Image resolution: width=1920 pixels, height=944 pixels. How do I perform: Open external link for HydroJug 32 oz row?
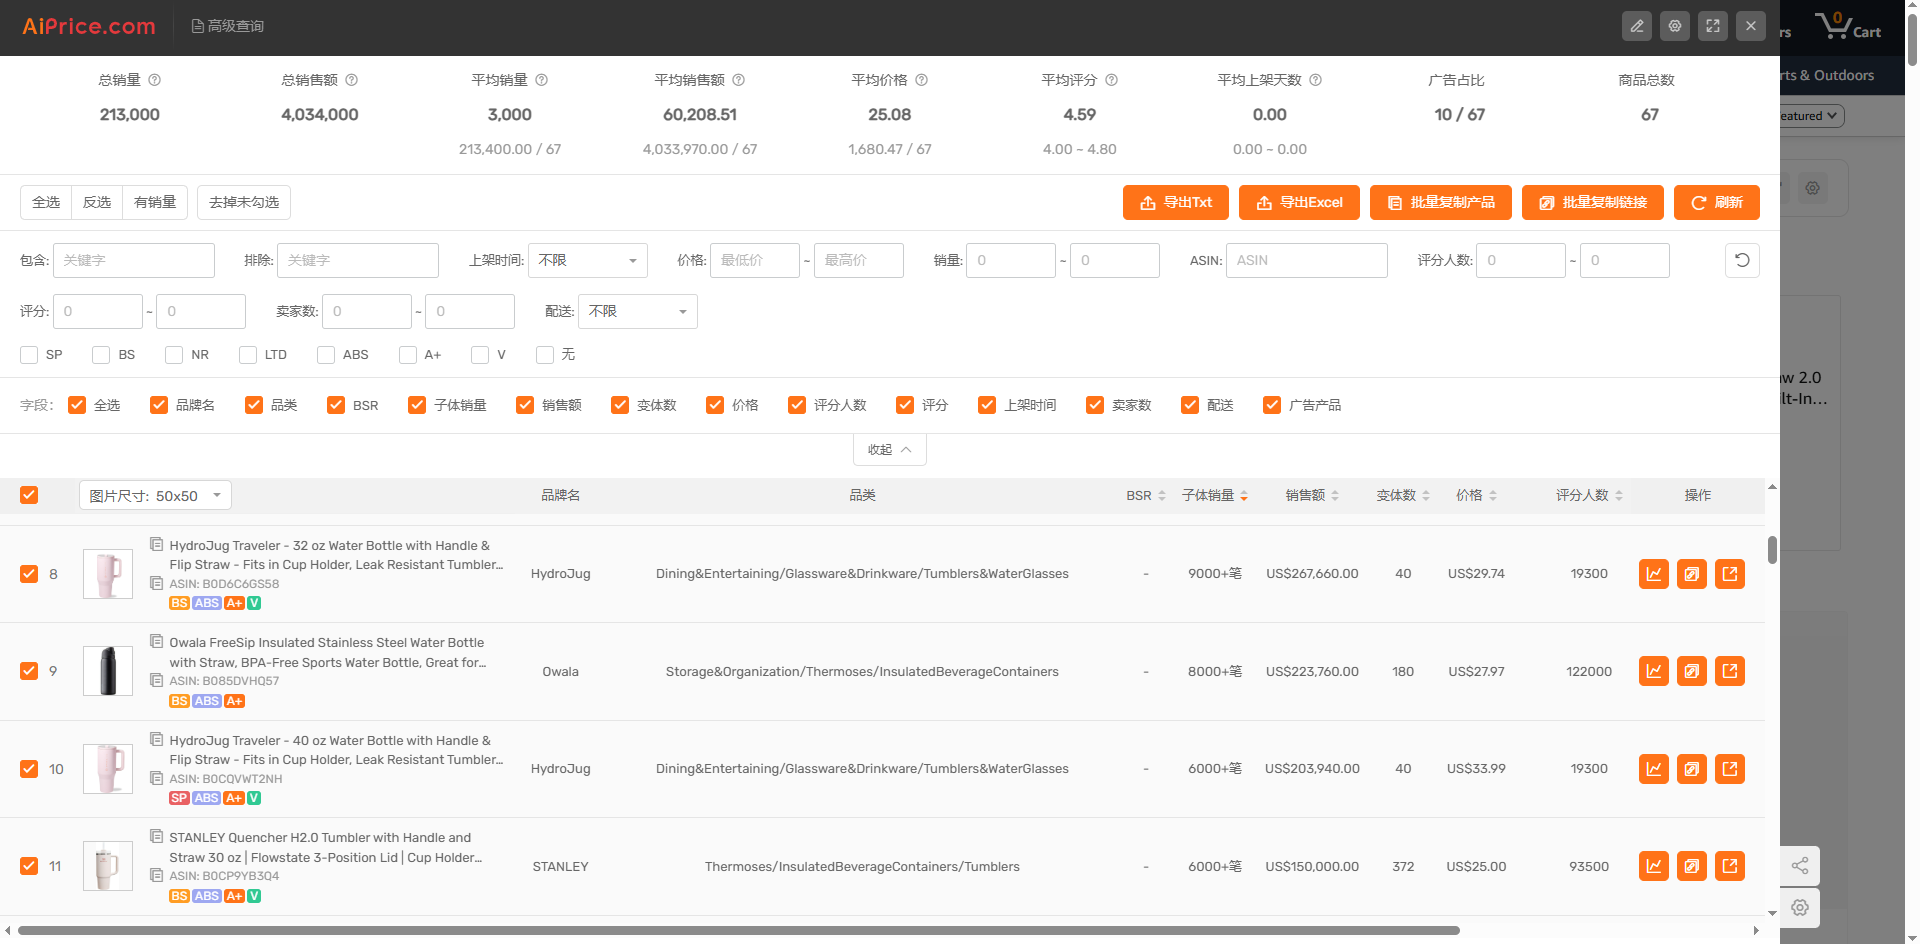1730,574
